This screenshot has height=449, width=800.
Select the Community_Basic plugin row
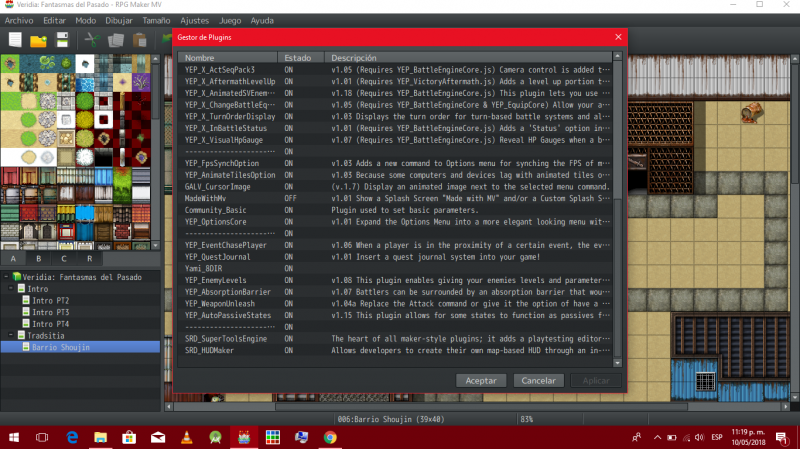395,210
